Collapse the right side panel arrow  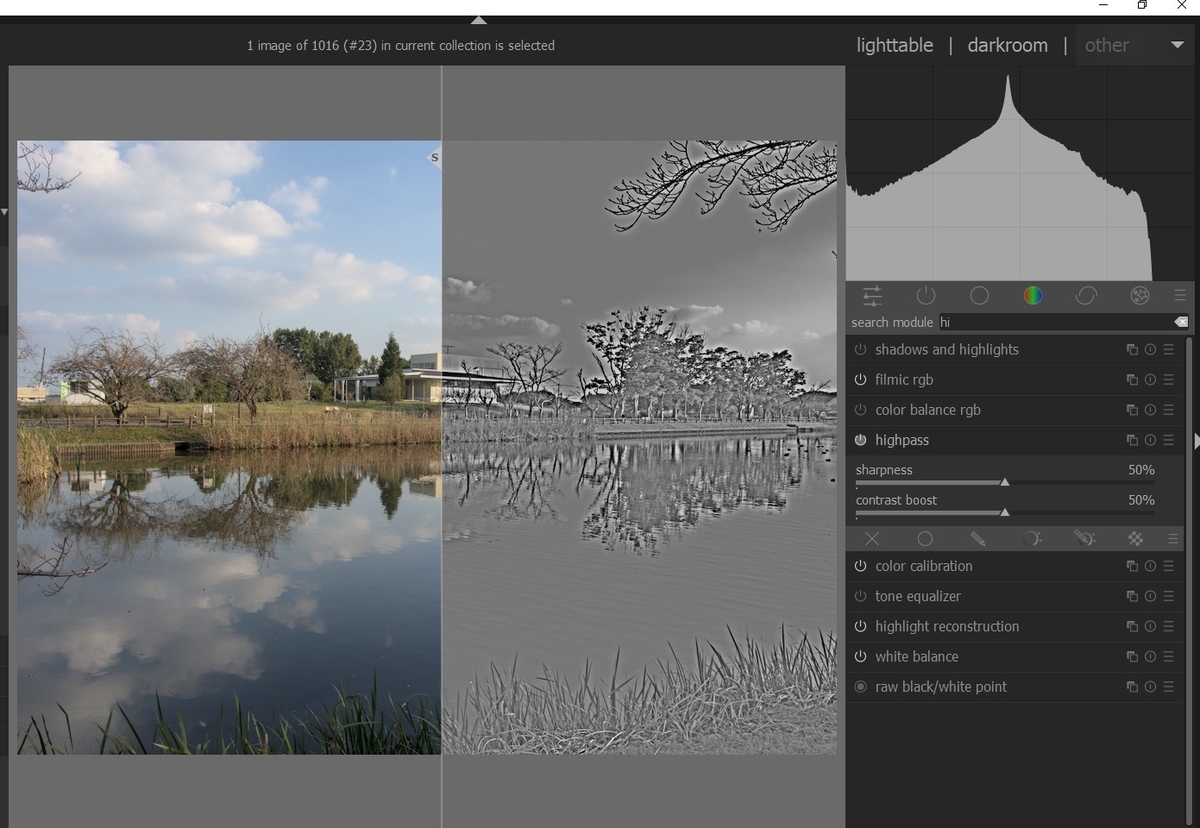pos(1196,441)
